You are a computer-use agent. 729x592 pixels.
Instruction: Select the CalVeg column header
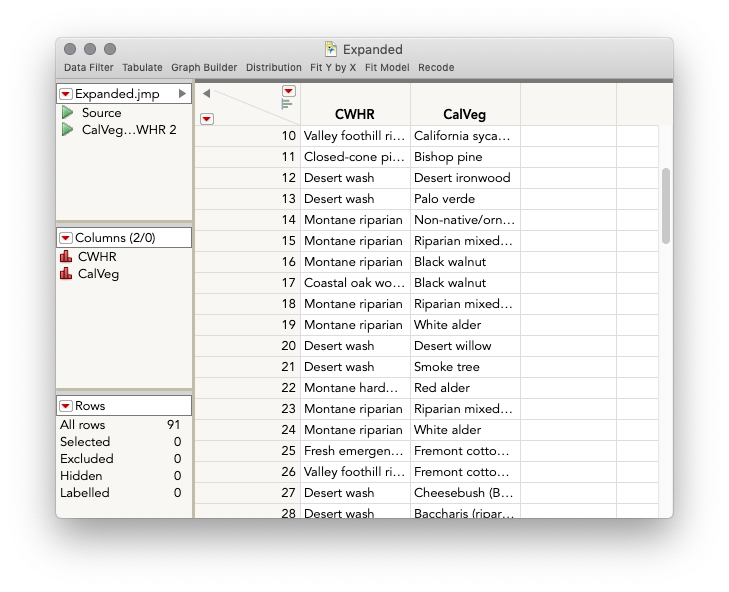[x=465, y=114]
